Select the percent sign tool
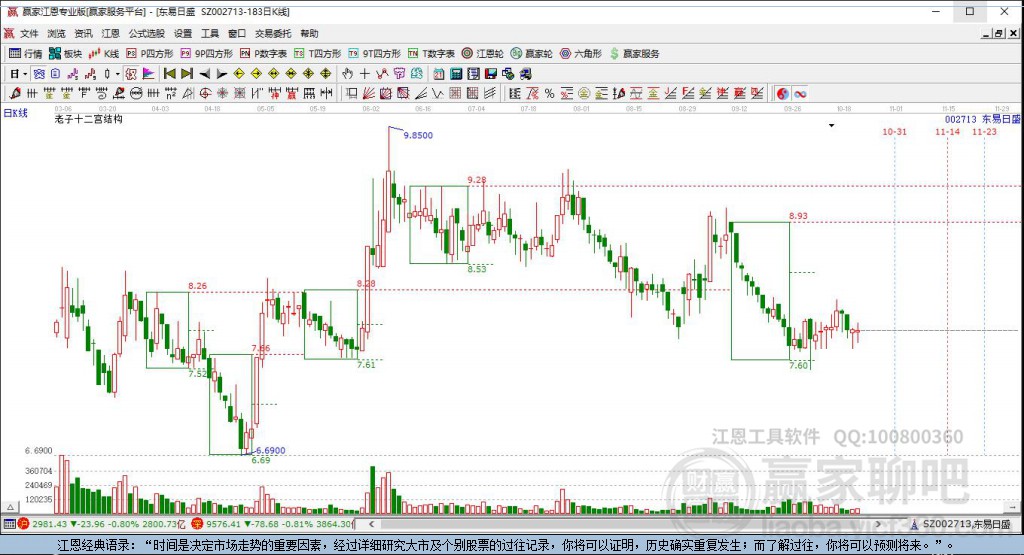The height and width of the screenshot is (555, 1024). pyautogui.click(x=549, y=94)
